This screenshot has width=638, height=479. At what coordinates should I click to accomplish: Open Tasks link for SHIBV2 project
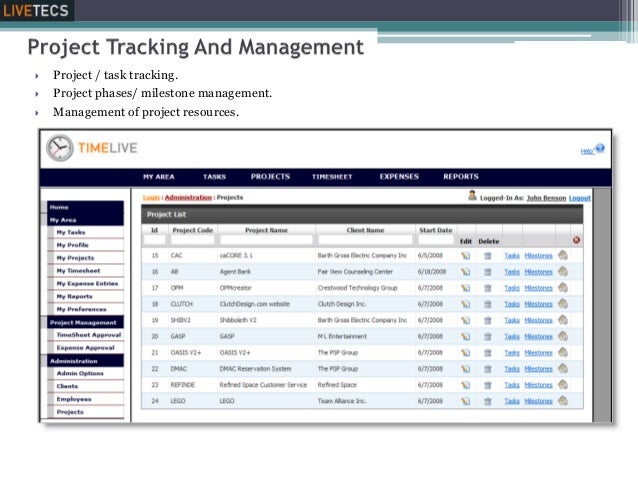pos(511,320)
